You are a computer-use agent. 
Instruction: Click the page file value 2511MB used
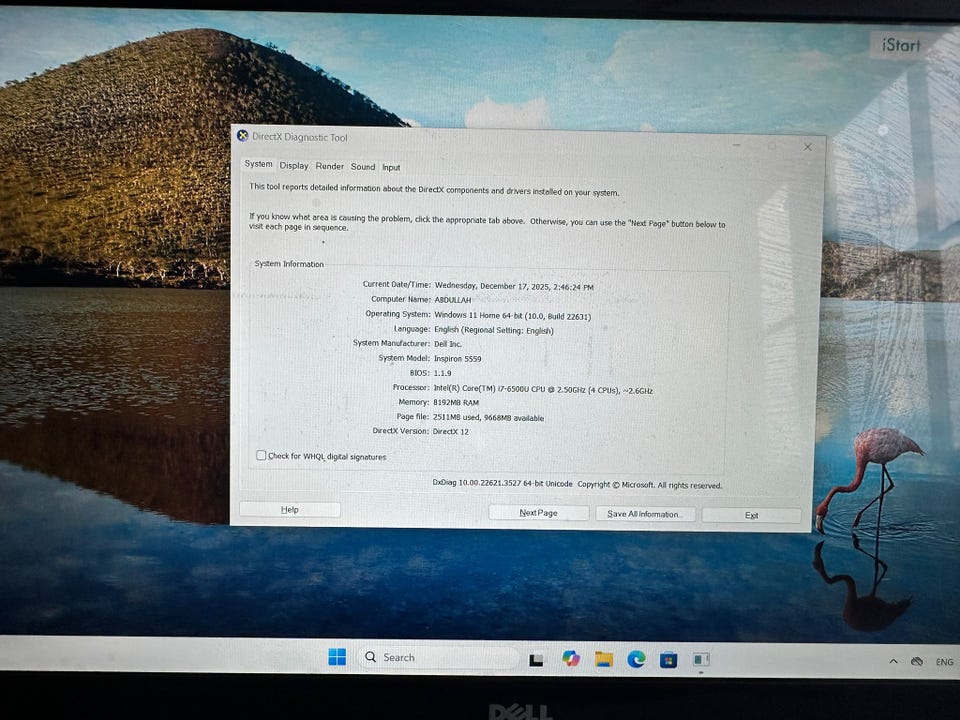(489, 418)
